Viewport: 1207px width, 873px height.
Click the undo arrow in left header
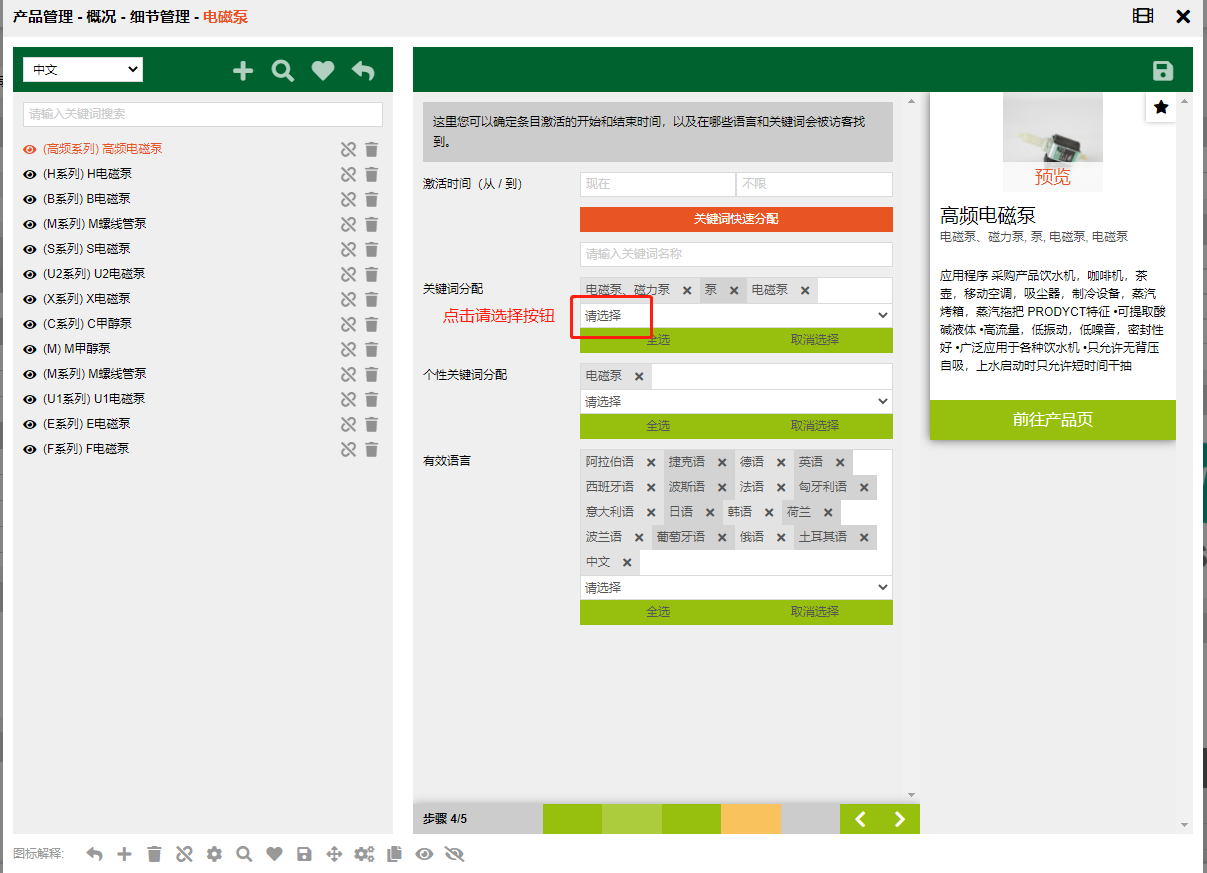click(363, 71)
